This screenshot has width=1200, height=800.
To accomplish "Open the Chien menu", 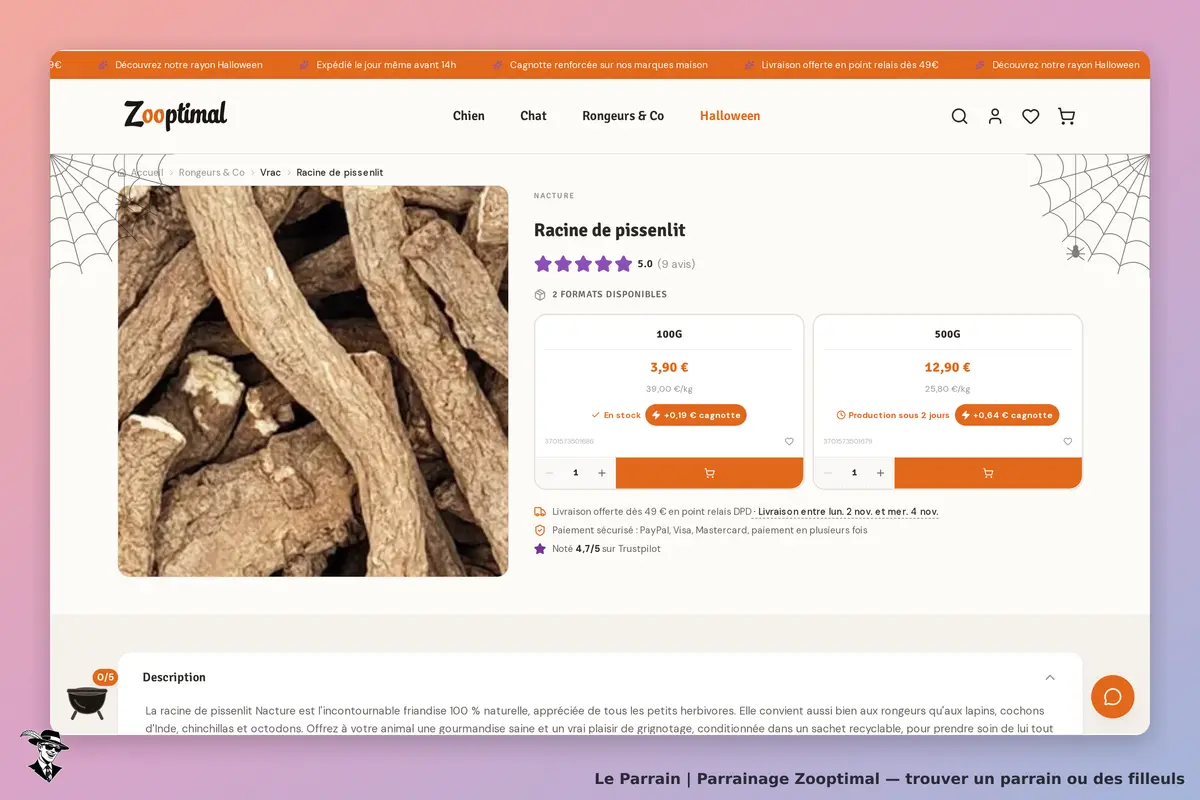I will (468, 116).
